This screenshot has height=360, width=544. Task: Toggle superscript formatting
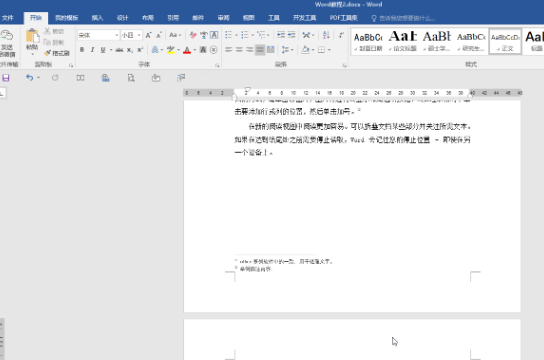click(140, 50)
